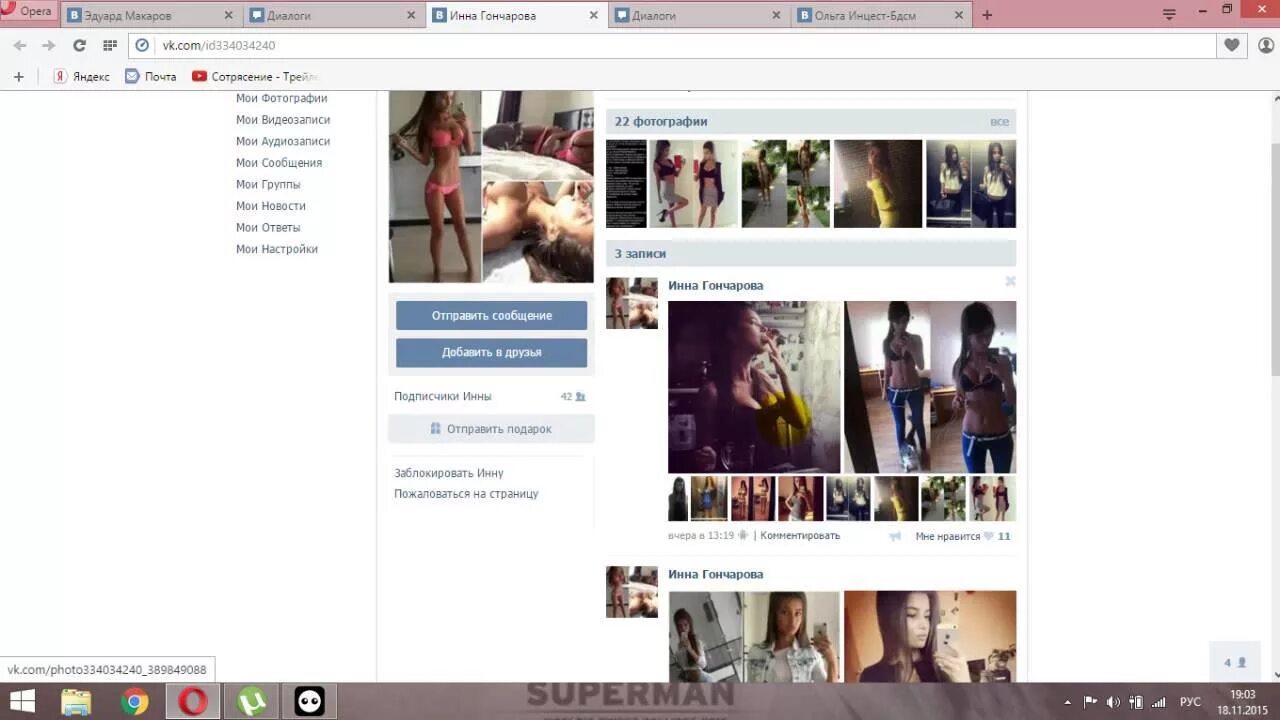Switch to the Диалоги tab after Инна Гончарова
1280x720 pixels.
point(699,16)
